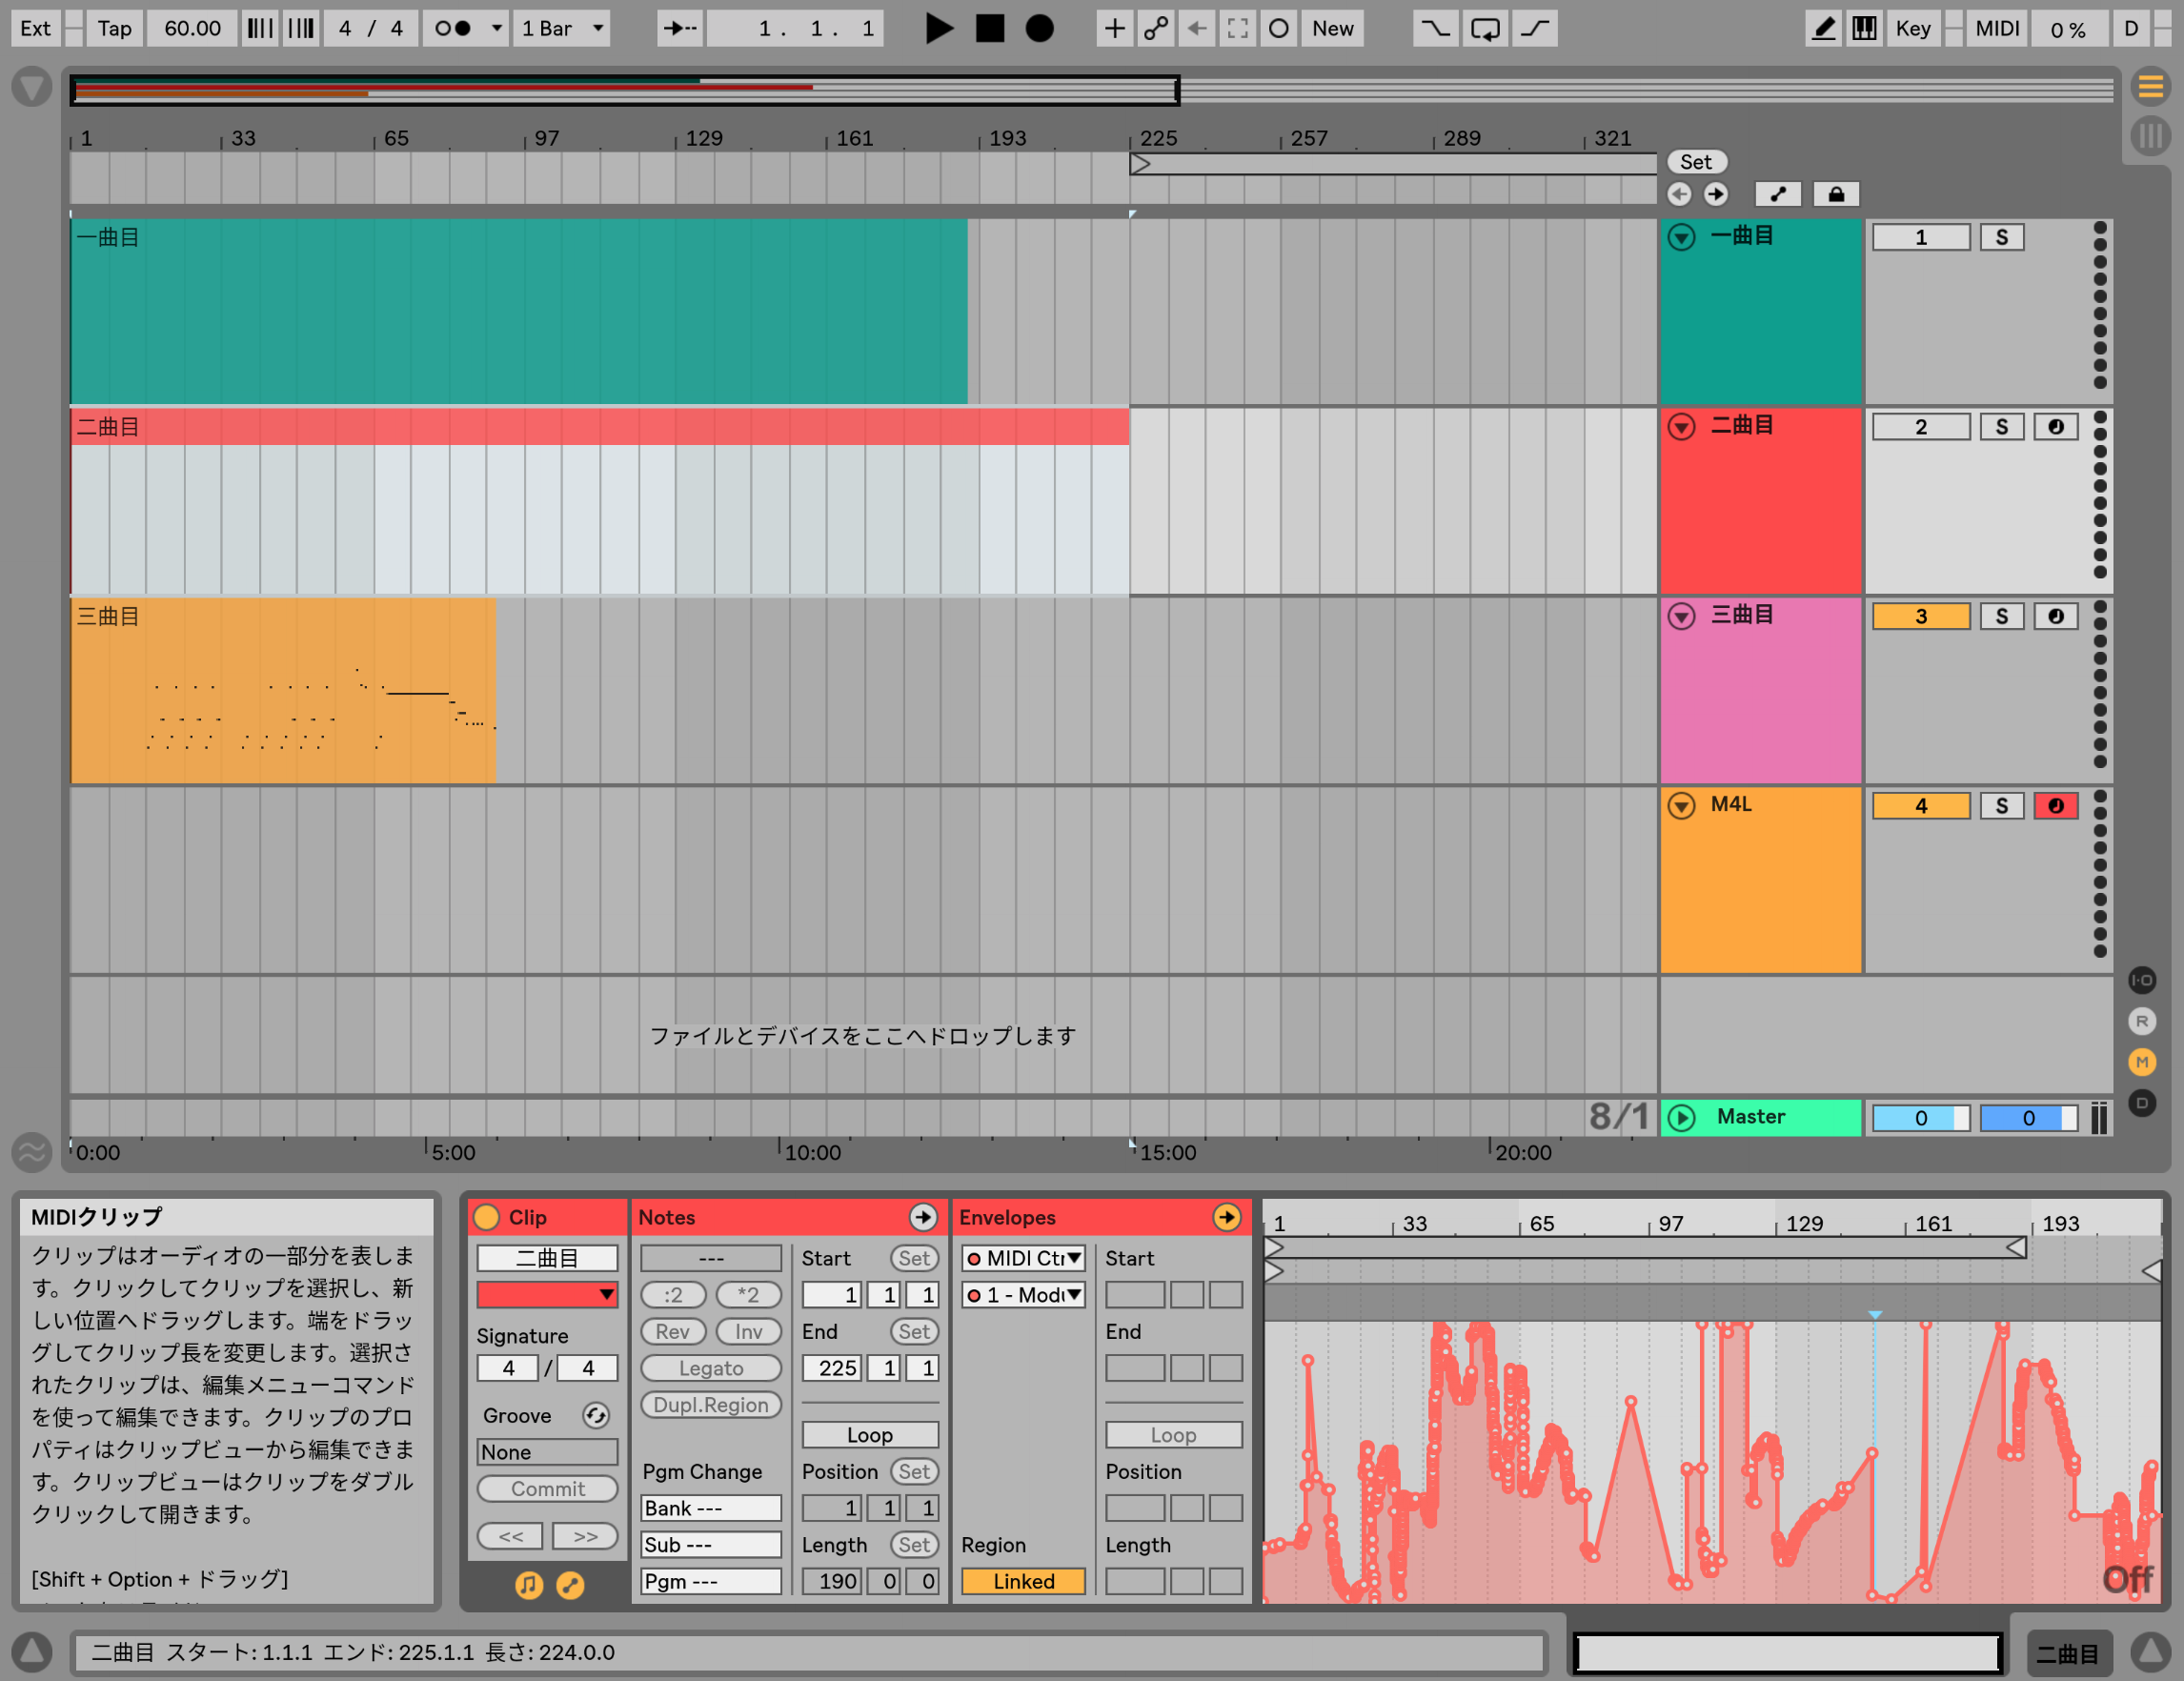Toggle the Notes Loop switch
Screen dimensions: 2184x1681
click(x=870, y=1435)
